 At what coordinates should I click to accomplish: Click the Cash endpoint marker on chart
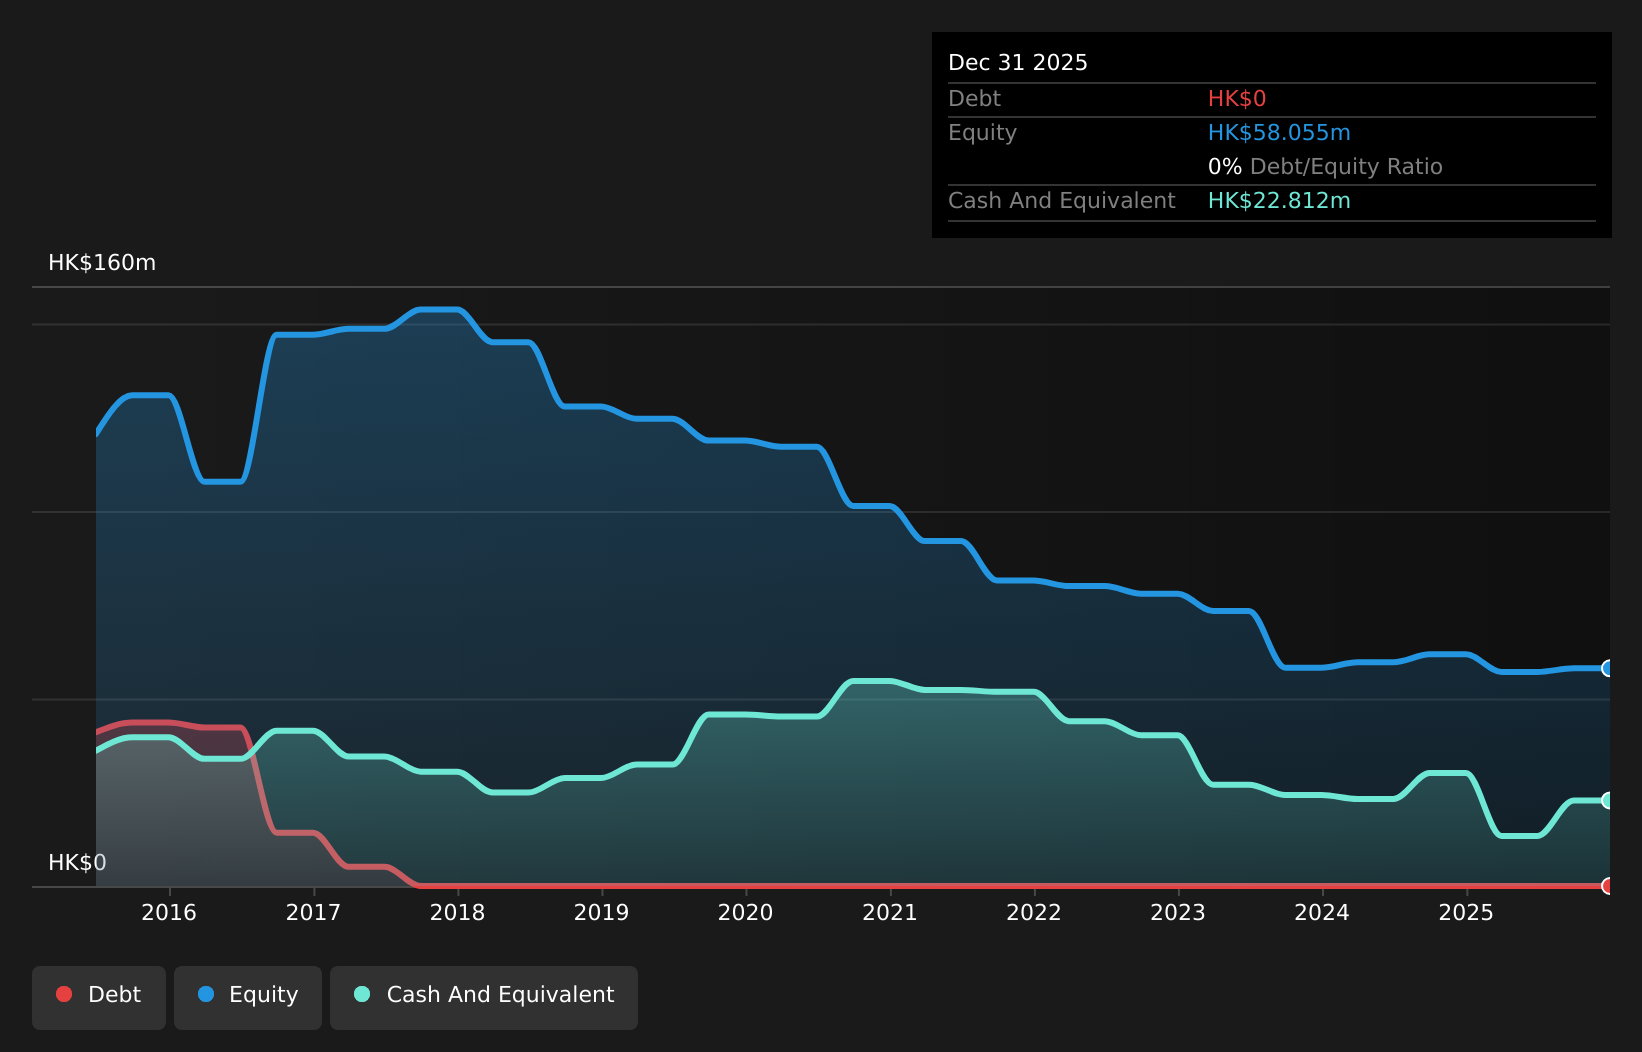click(1608, 800)
